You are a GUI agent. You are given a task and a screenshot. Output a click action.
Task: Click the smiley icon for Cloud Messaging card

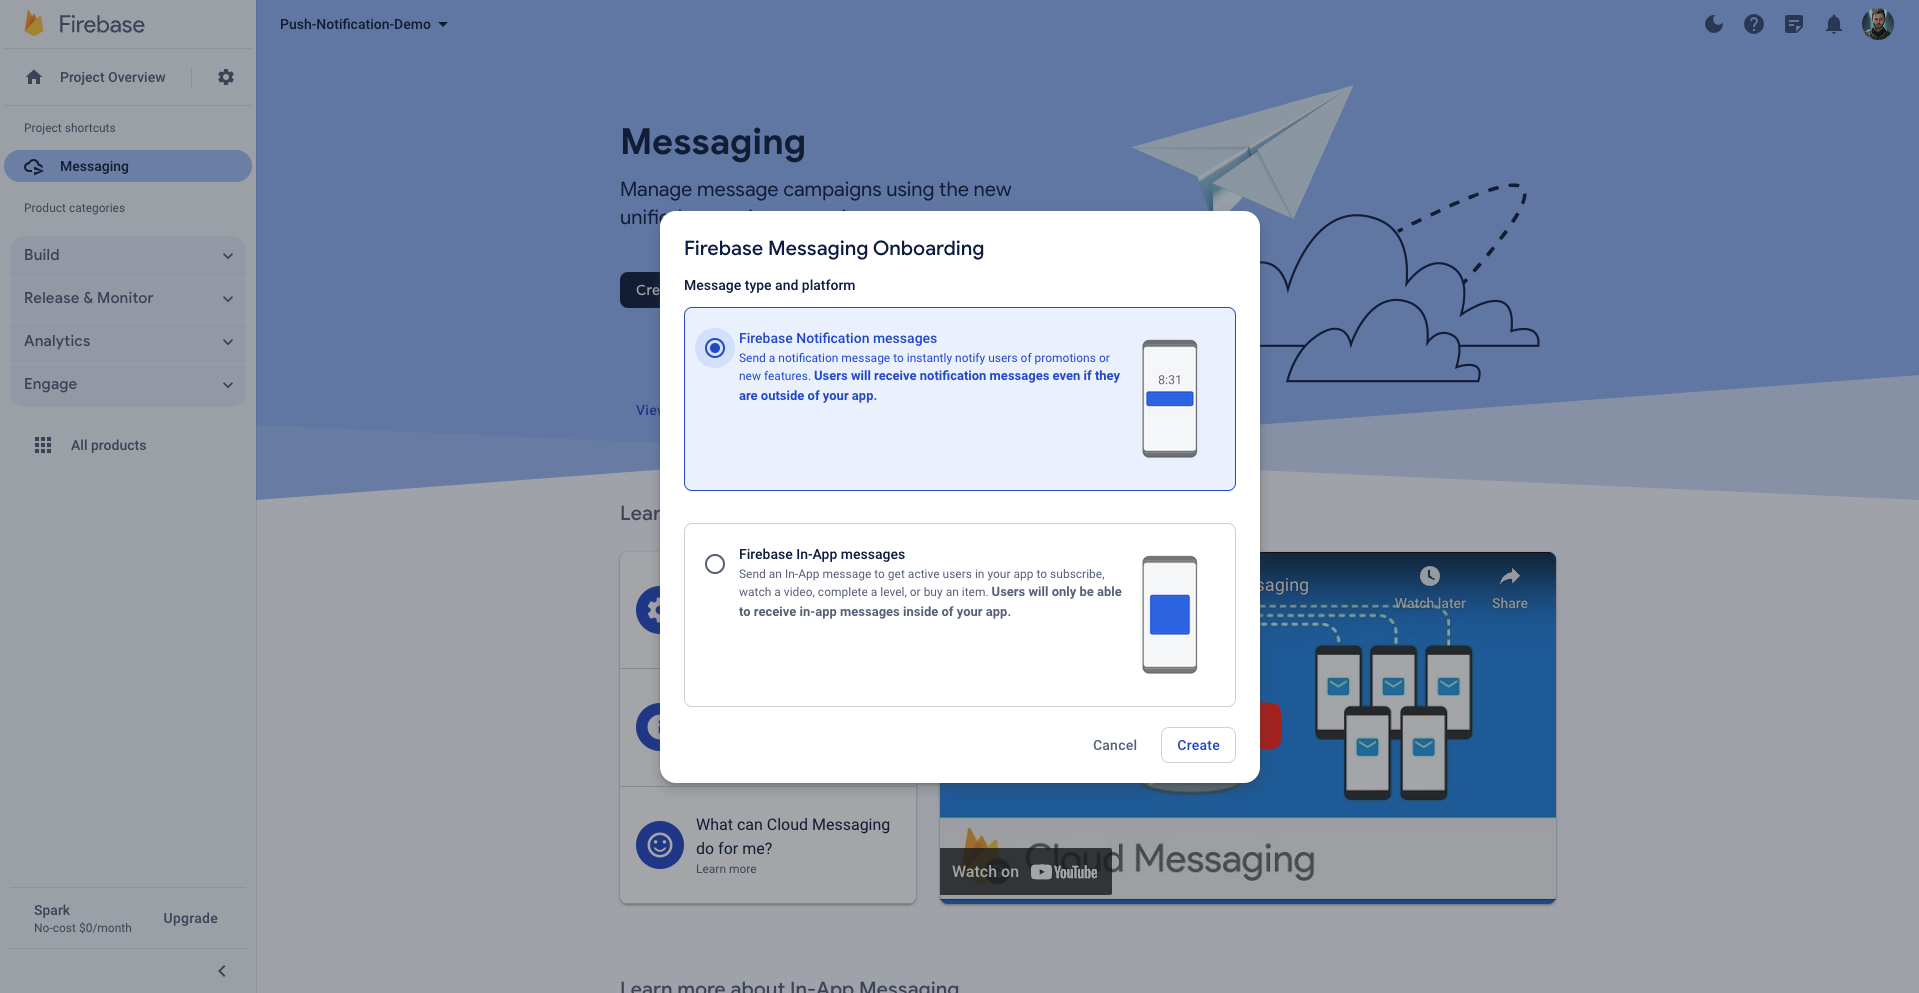(x=660, y=845)
